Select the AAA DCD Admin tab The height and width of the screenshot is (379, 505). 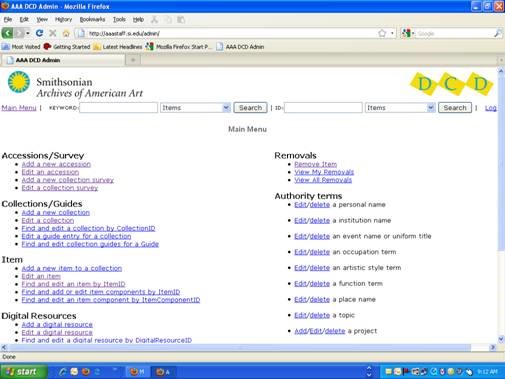[63, 60]
